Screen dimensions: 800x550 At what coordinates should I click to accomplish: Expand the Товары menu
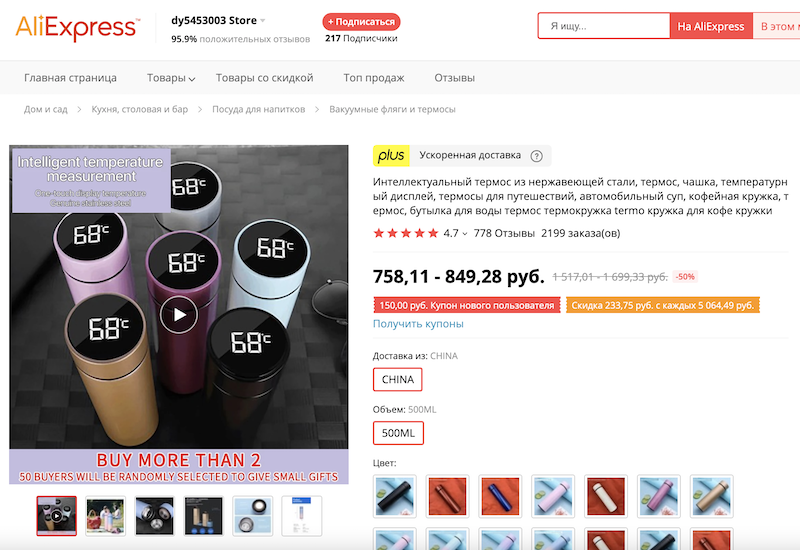[171, 78]
